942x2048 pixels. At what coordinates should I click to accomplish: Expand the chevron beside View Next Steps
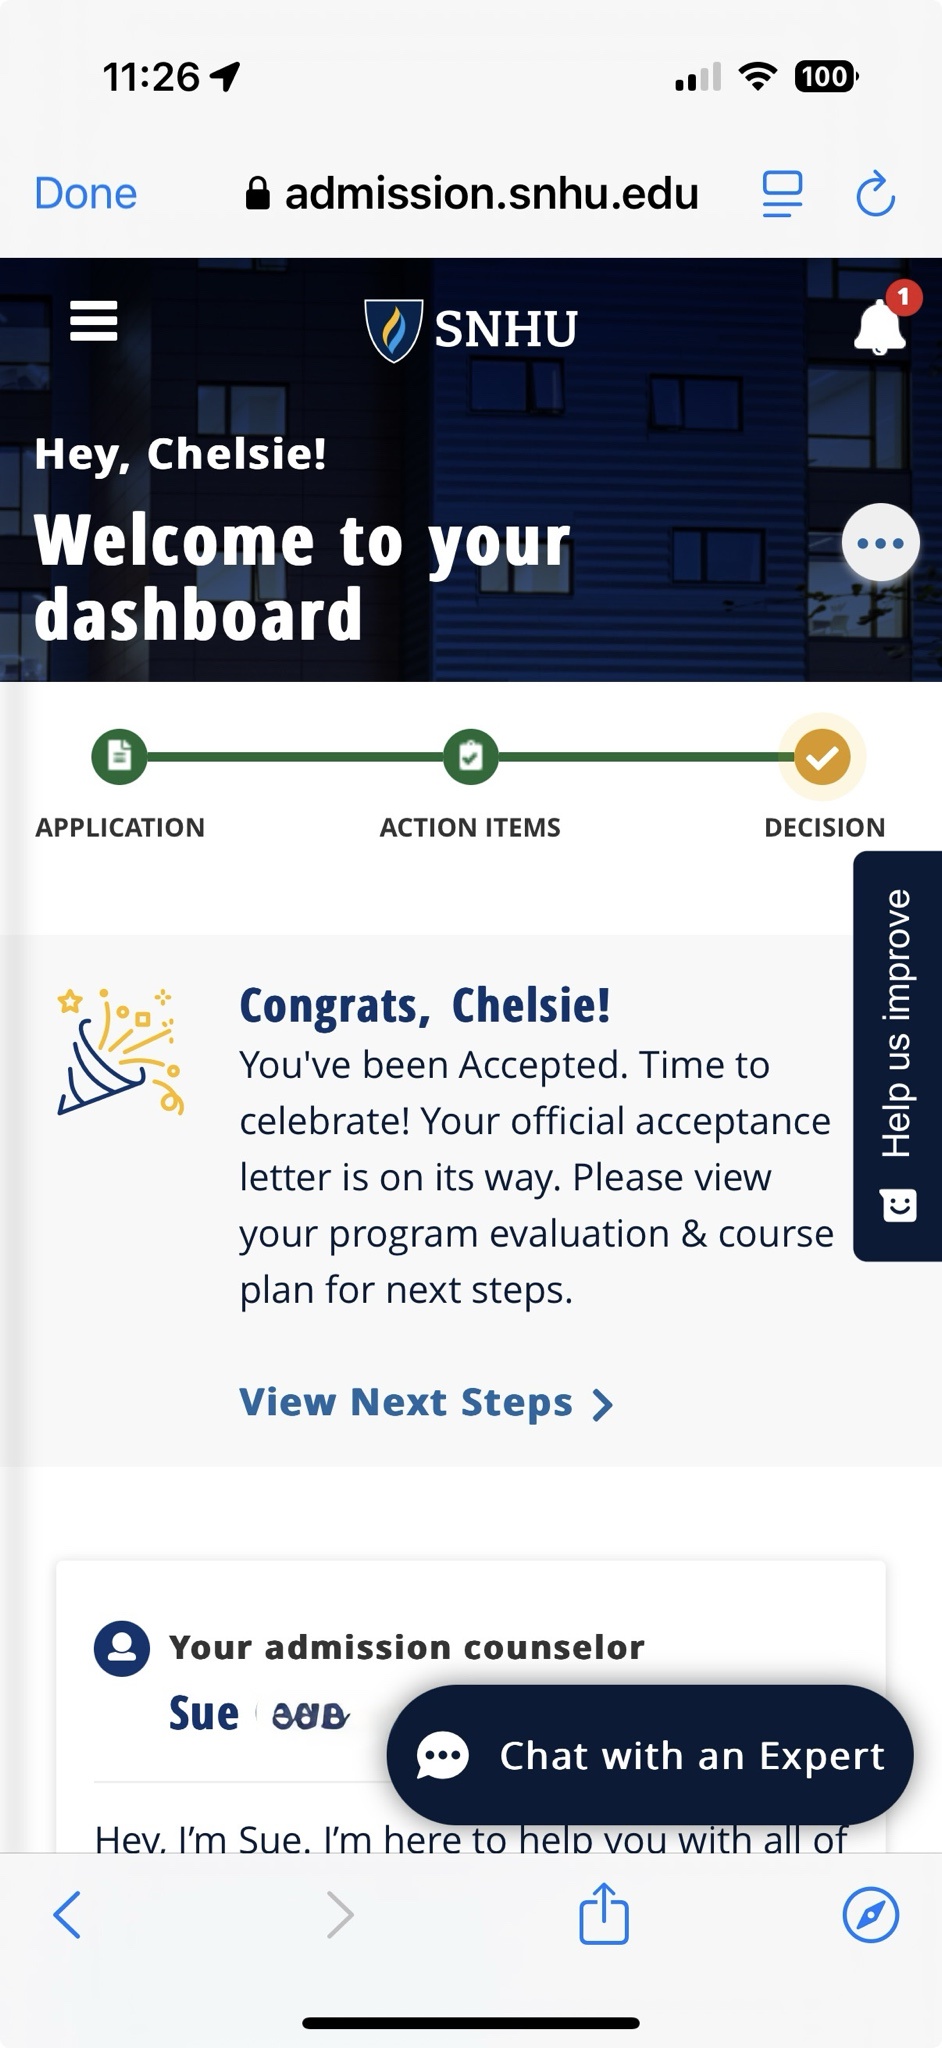[603, 1405]
